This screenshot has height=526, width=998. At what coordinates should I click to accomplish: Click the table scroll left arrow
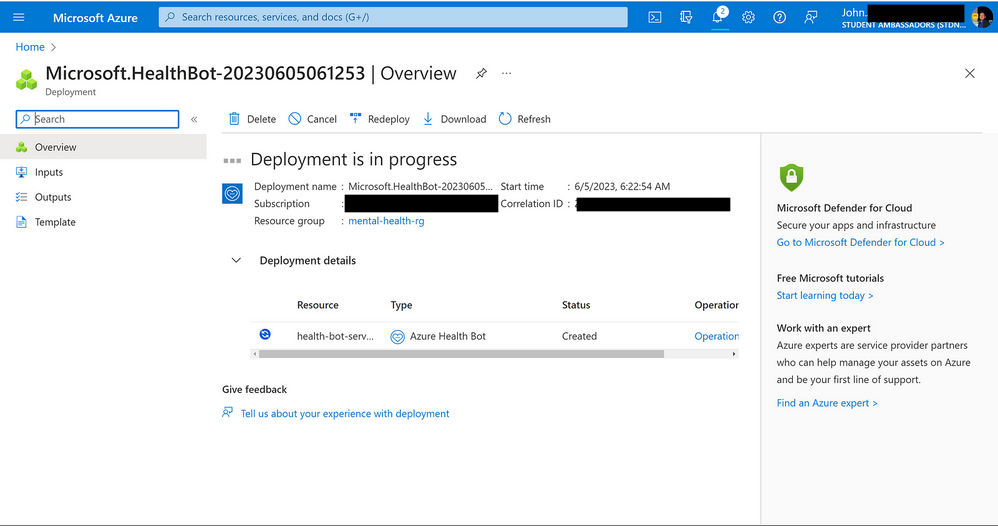coord(255,354)
